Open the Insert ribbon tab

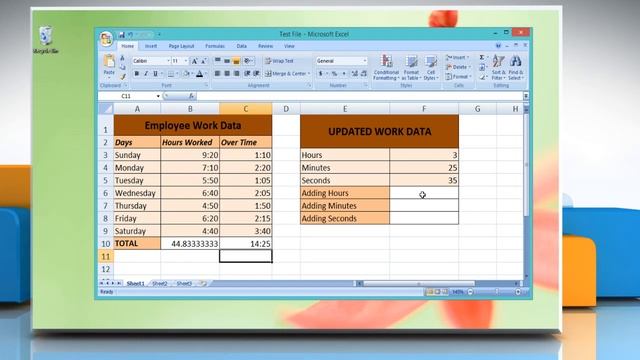(x=151, y=46)
